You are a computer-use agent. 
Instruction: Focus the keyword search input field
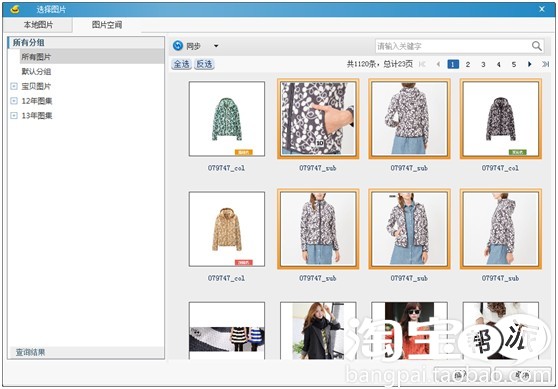(453, 46)
